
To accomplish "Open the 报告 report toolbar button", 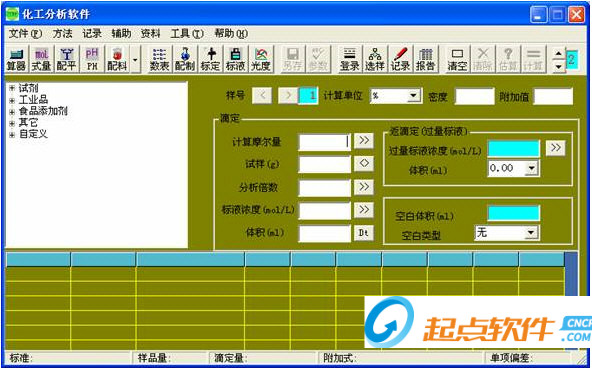I will [x=426, y=59].
